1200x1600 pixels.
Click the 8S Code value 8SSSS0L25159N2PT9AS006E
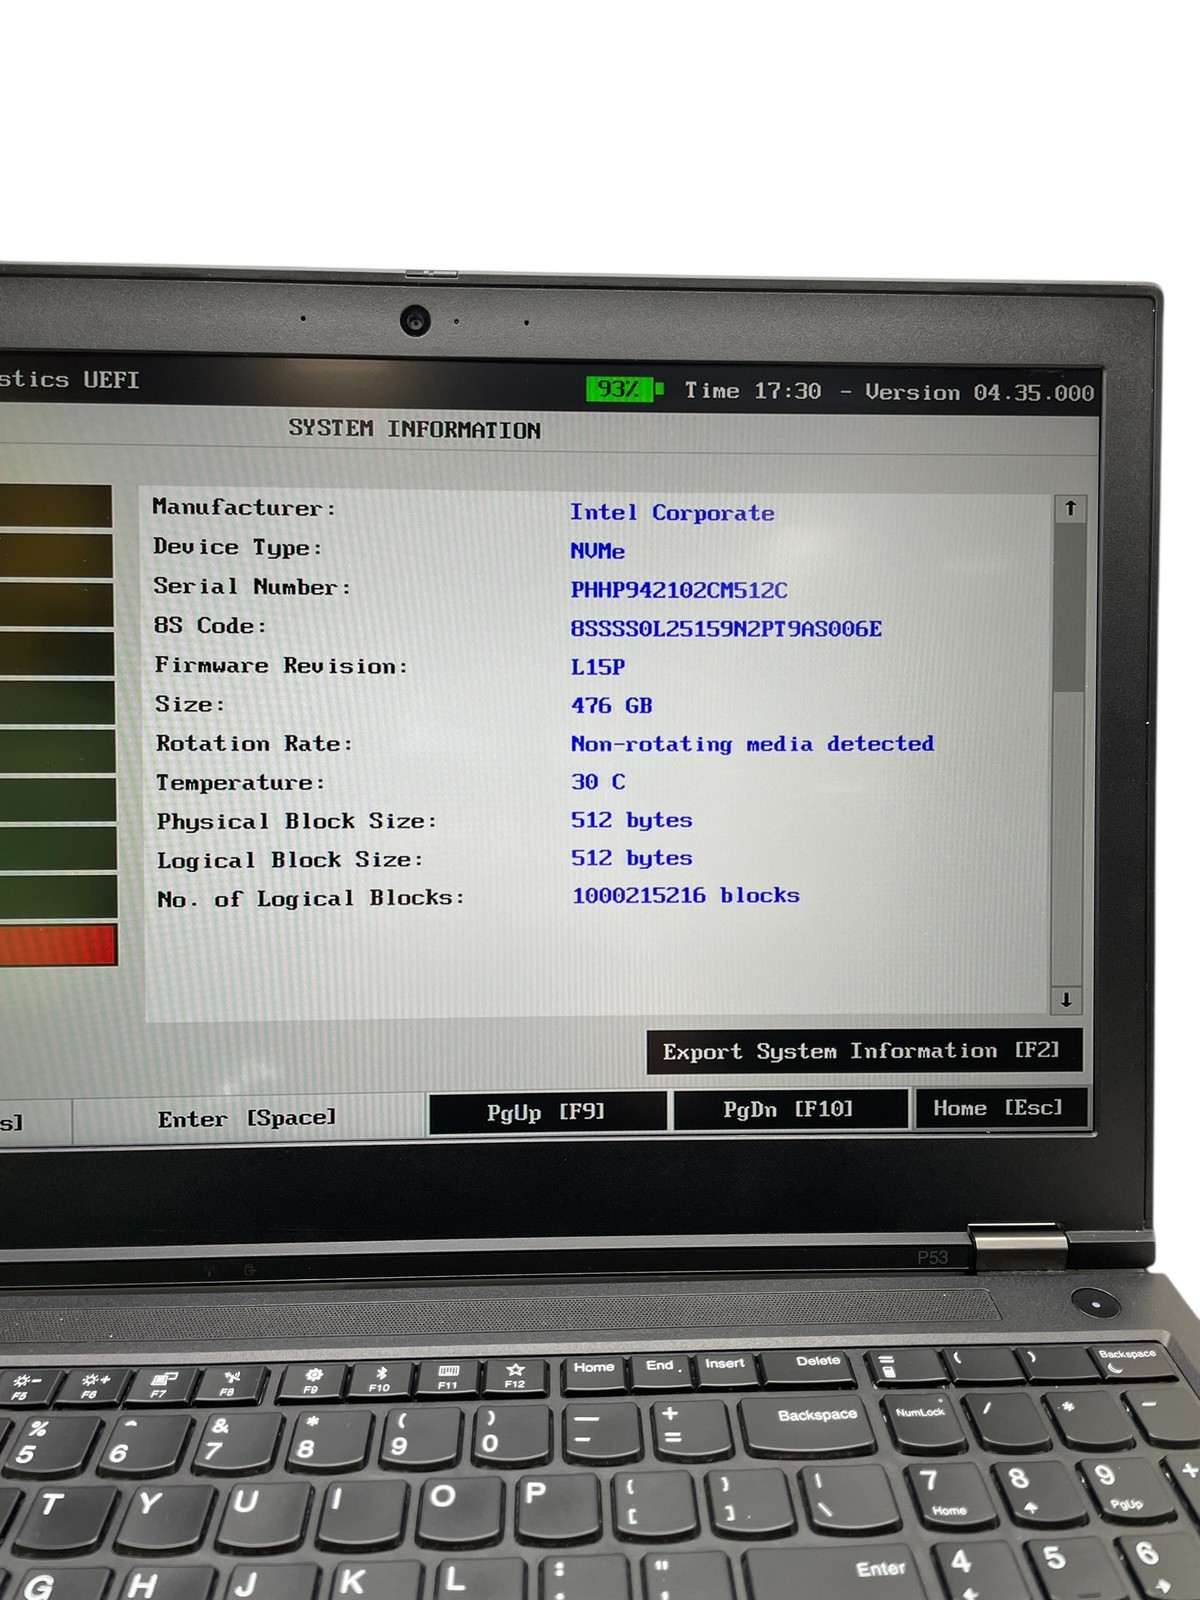click(726, 629)
